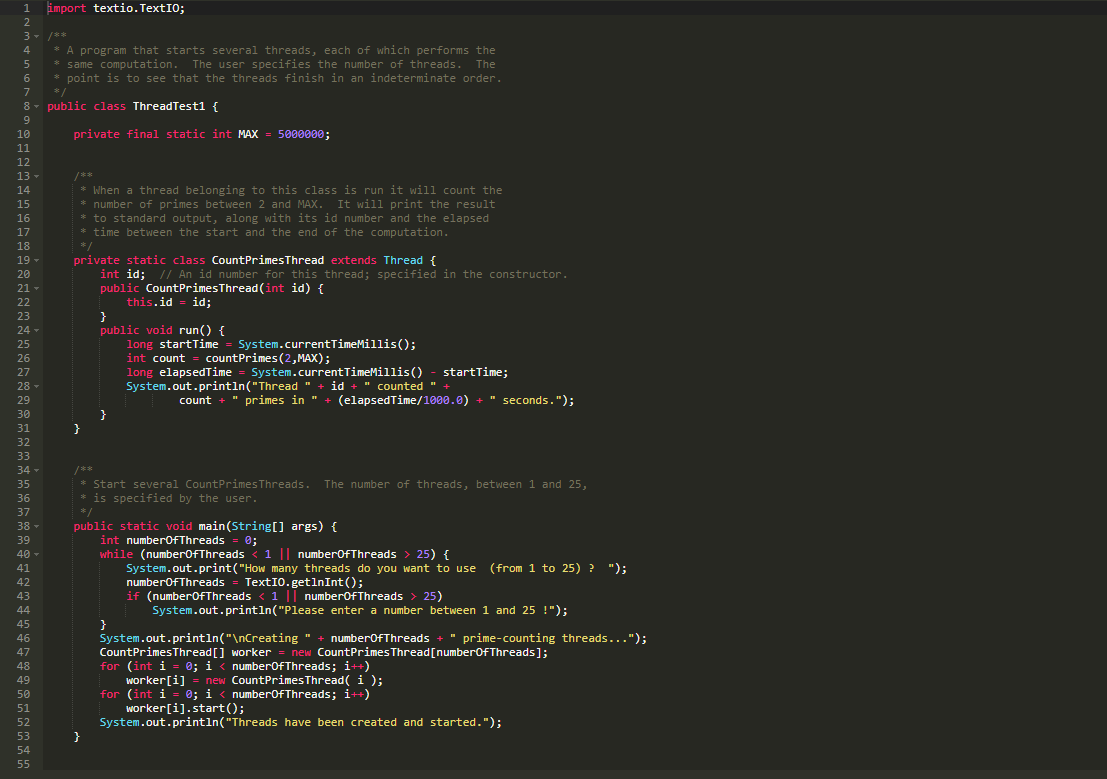Click the comment 'A program that starts several threads'

192,50
